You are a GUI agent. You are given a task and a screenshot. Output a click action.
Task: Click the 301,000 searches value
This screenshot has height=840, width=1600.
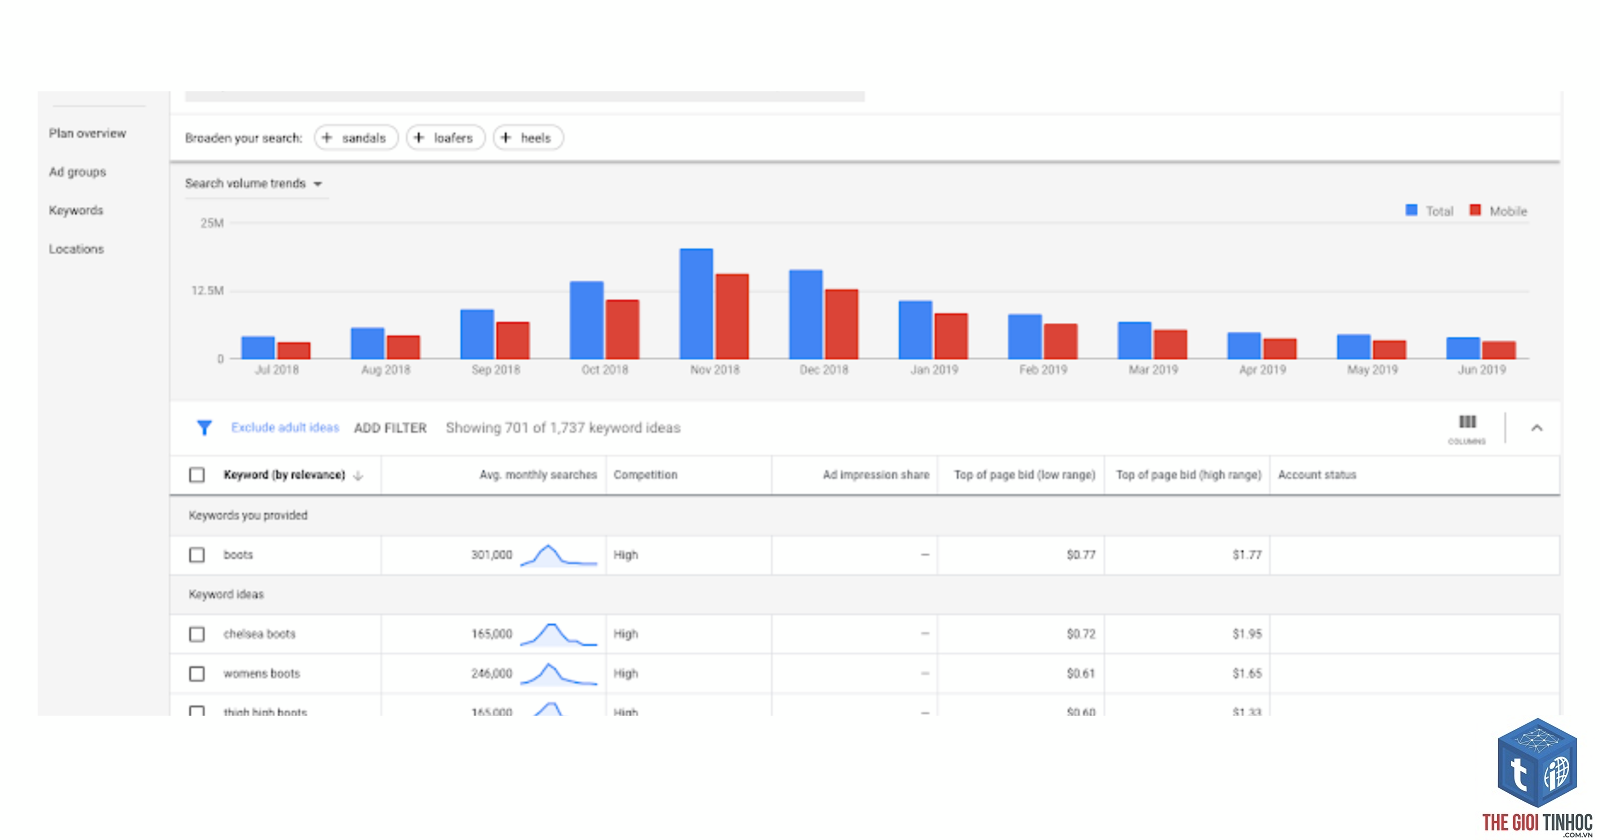pyautogui.click(x=491, y=555)
